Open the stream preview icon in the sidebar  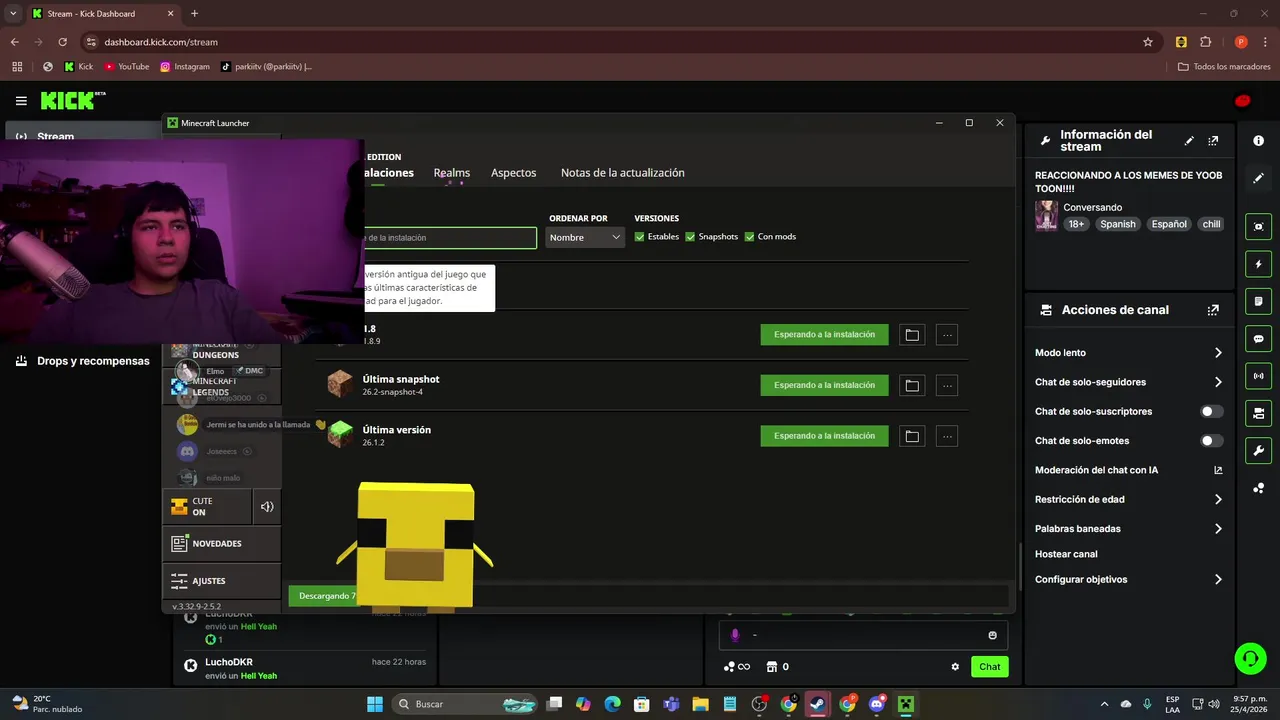pos(1258,227)
